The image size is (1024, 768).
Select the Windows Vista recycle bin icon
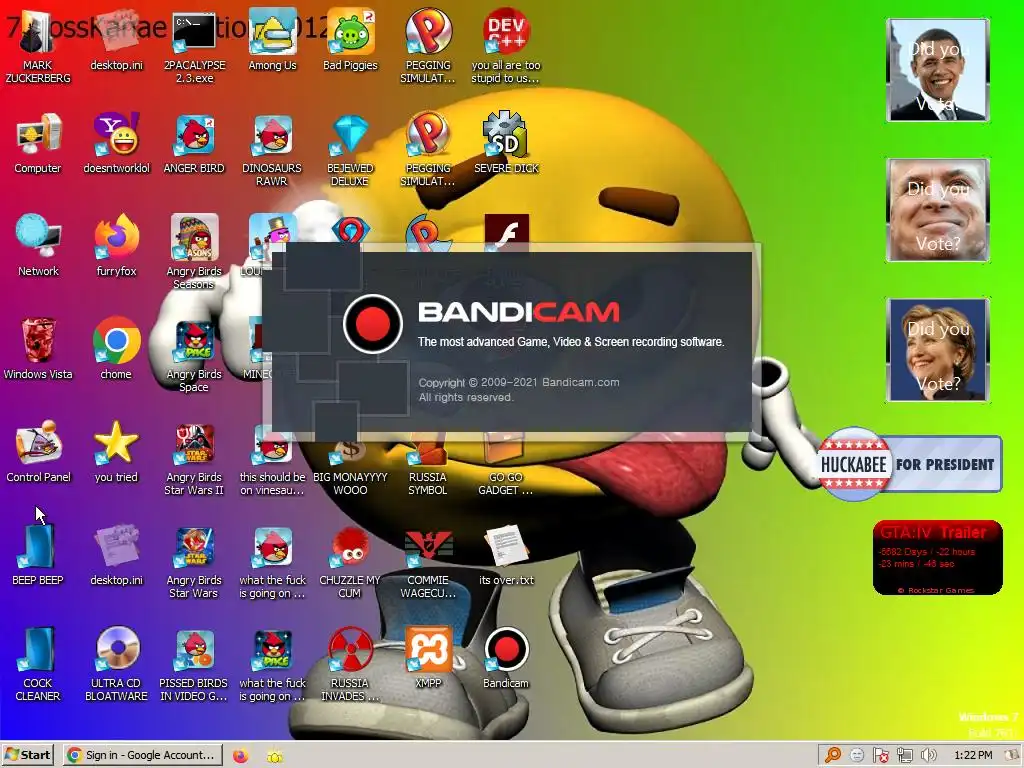[x=38, y=349]
